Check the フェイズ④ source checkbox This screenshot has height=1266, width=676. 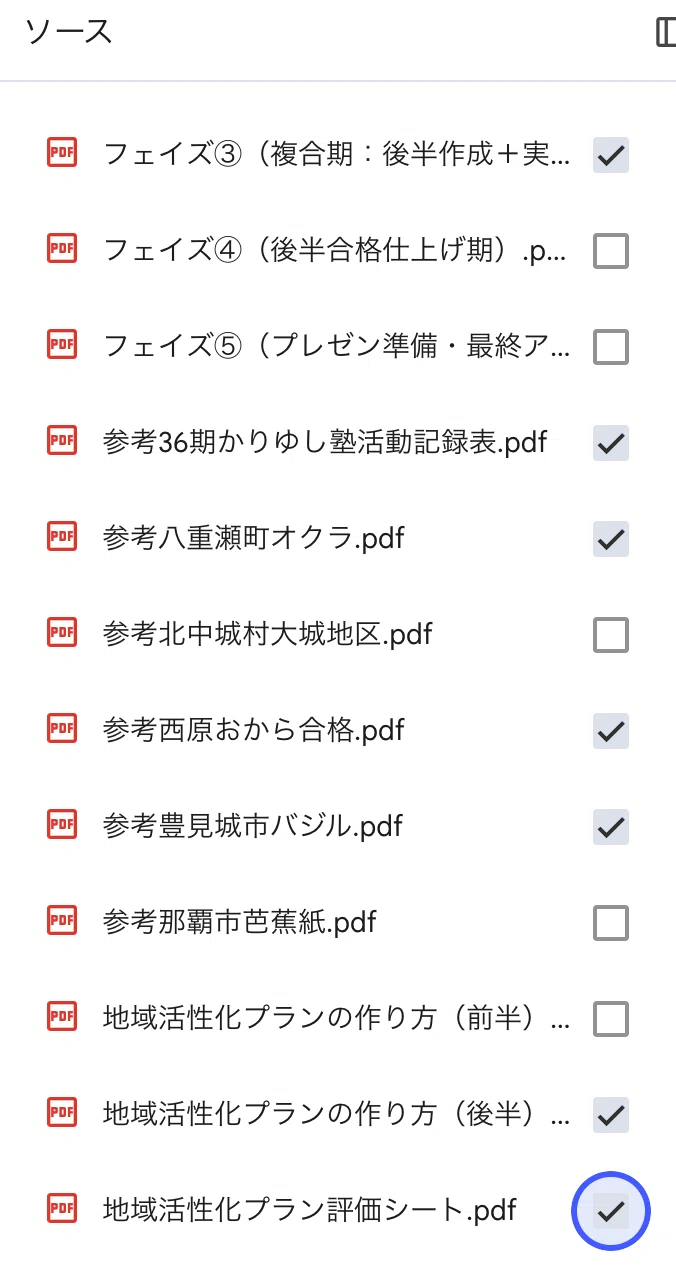(x=611, y=251)
